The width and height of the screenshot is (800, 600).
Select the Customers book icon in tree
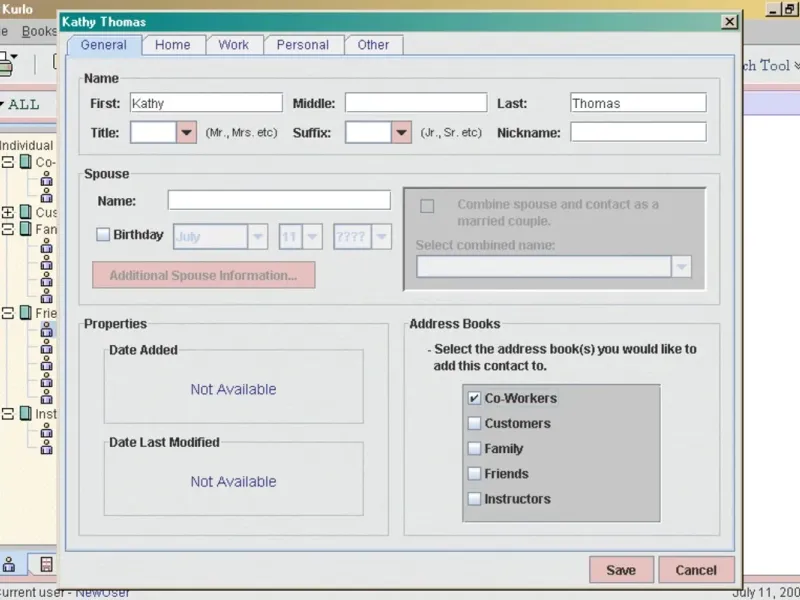[x=26, y=212]
